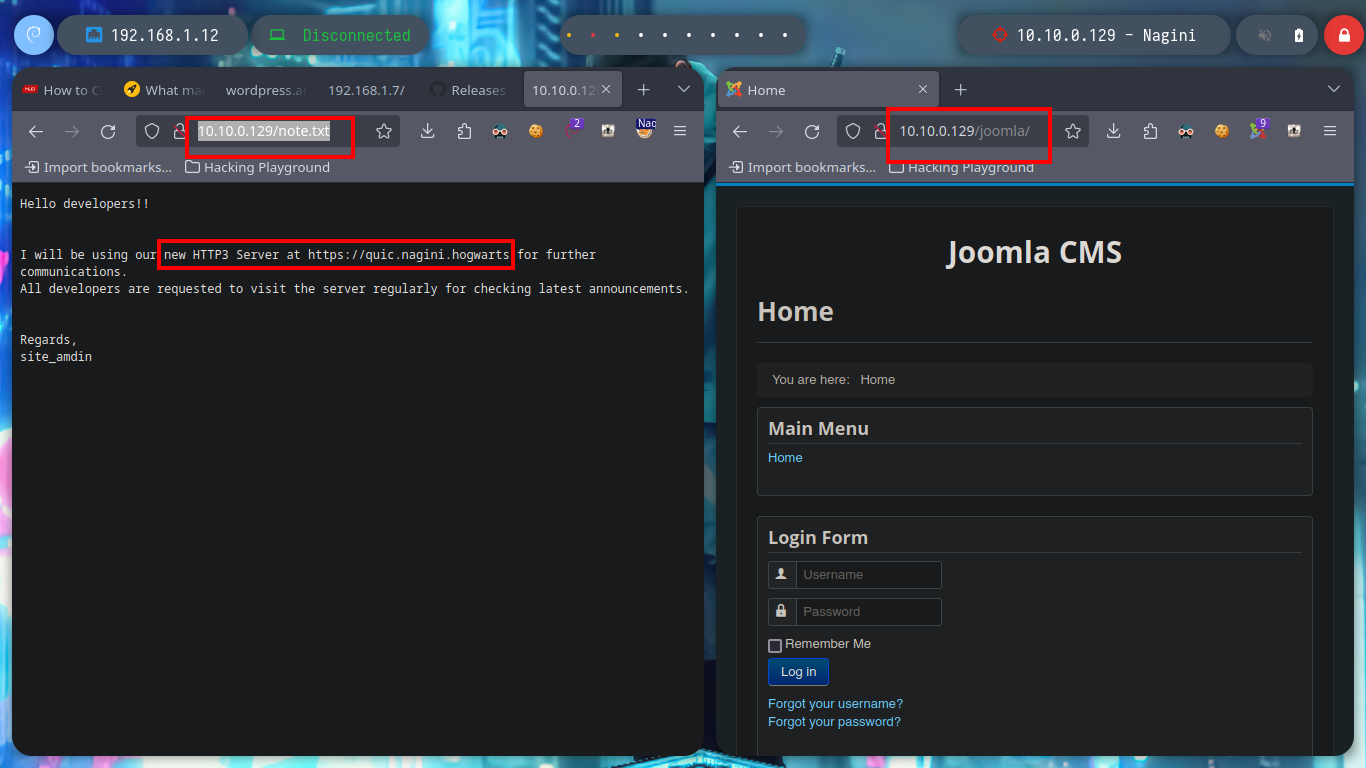The width and height of the screenshot is (1366, 768).
Task: Open downloads panel in note.txt window
Action: pos(428,131)
